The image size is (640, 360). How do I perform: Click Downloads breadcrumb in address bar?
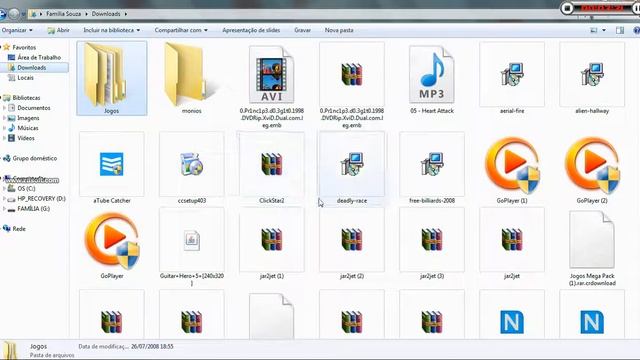[106, 14]
